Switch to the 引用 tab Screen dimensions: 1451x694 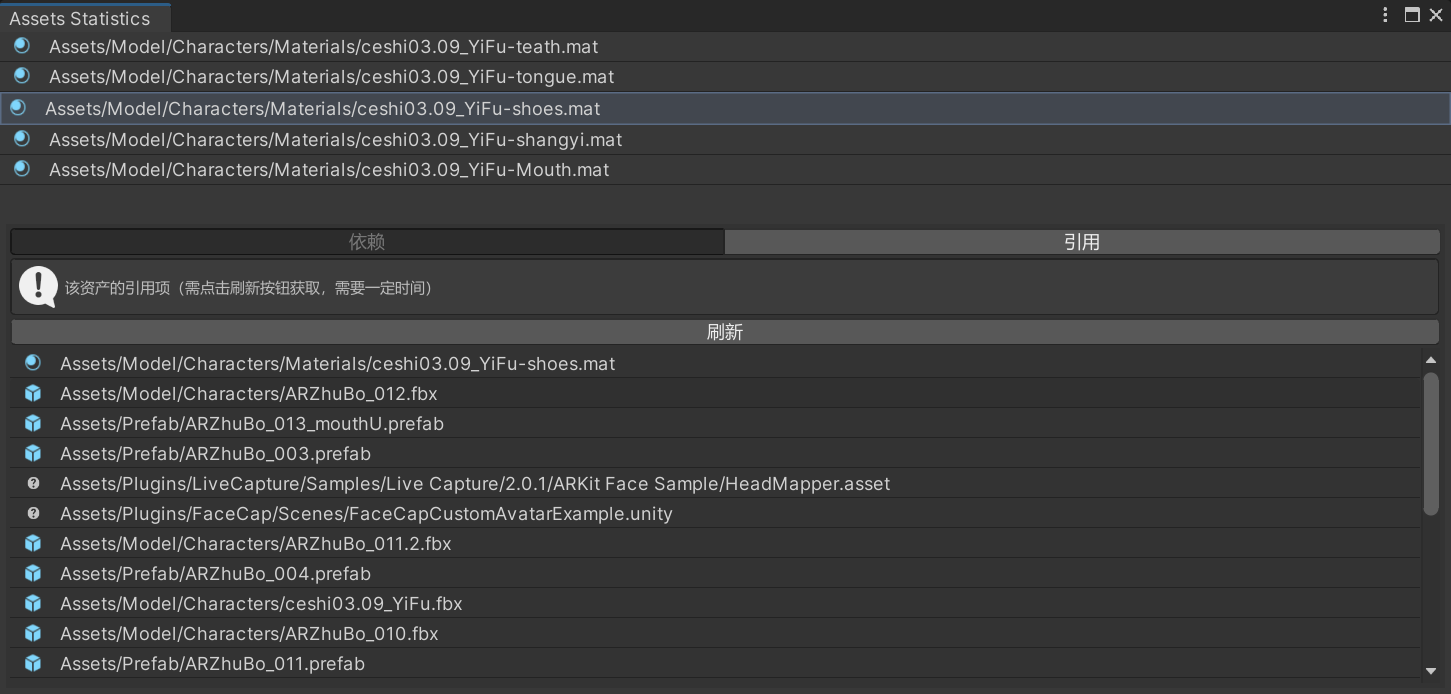[x=1084, y=241]
